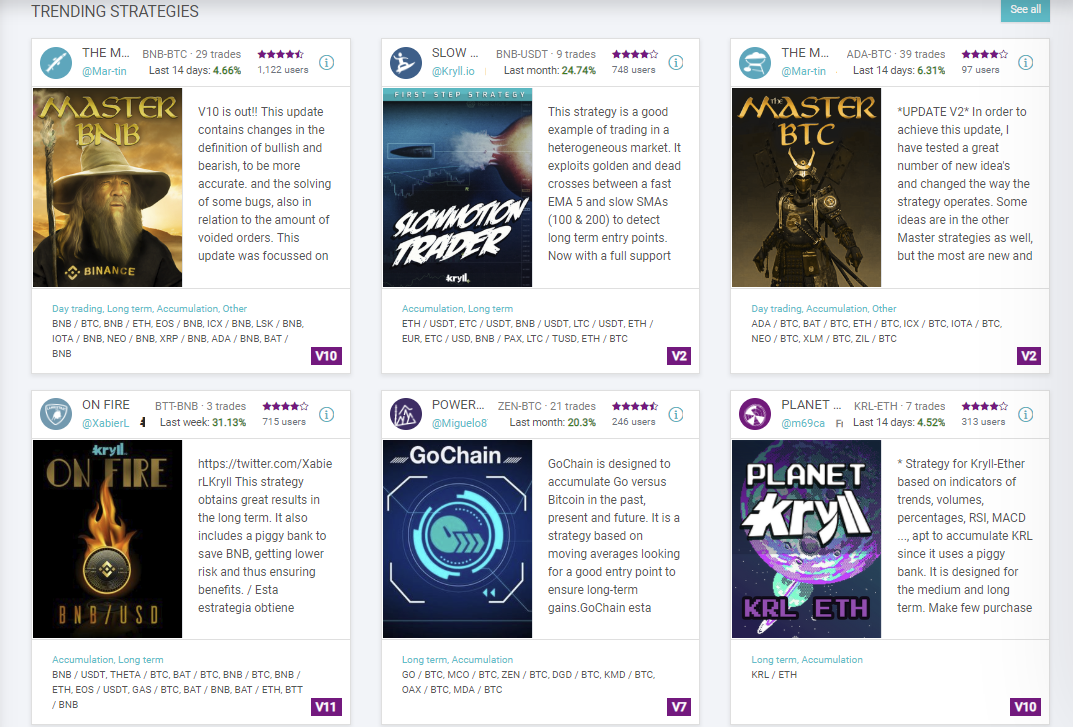Viewport: 1073px width, 727px height.
Task: Click the rocket avatar of BNB-BTC strategy
Action: 56,62
